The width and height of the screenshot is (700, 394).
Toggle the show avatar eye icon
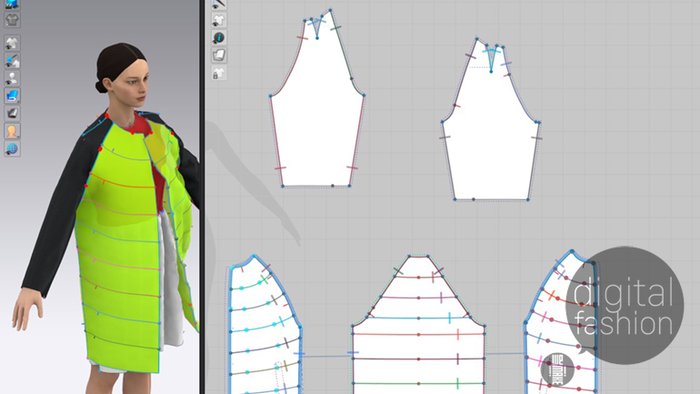point(12,79)
